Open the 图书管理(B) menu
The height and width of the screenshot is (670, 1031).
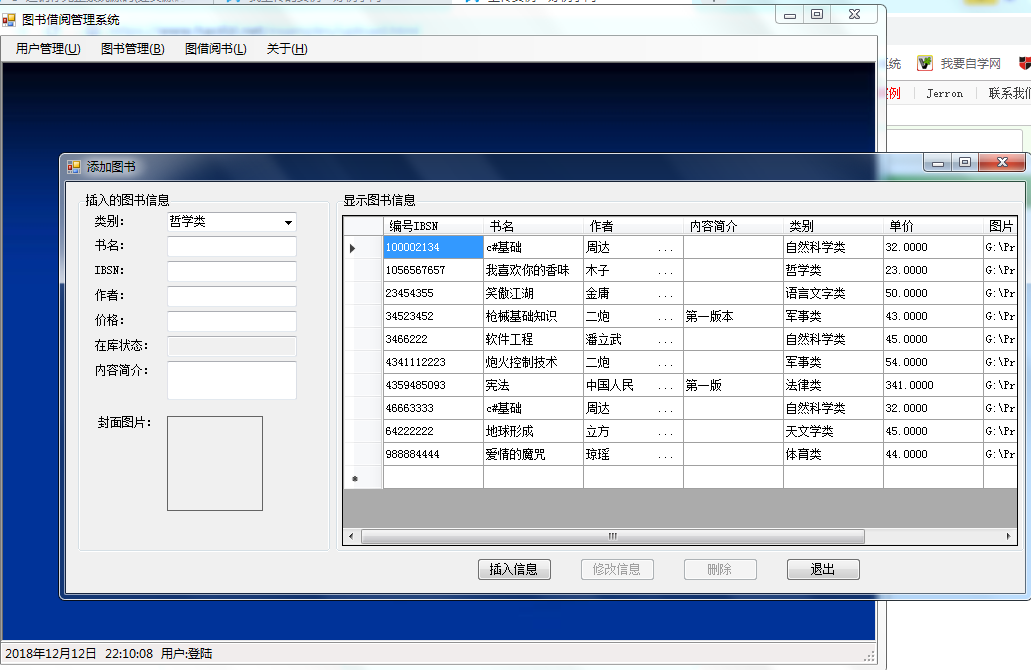click(x=132, y=49)
